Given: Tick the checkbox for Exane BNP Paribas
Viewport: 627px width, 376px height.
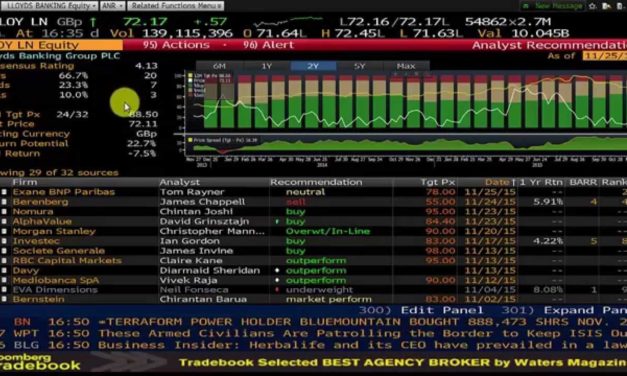Looking at the screenshot, I should tap(4, 192).
